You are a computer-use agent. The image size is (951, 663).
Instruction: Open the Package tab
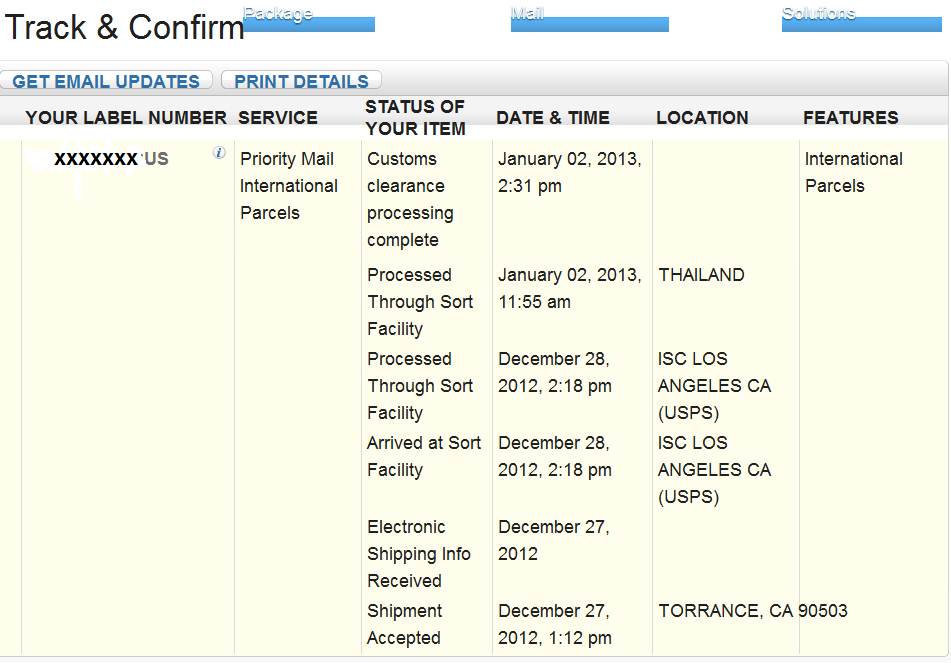click(x=309, y=19)
